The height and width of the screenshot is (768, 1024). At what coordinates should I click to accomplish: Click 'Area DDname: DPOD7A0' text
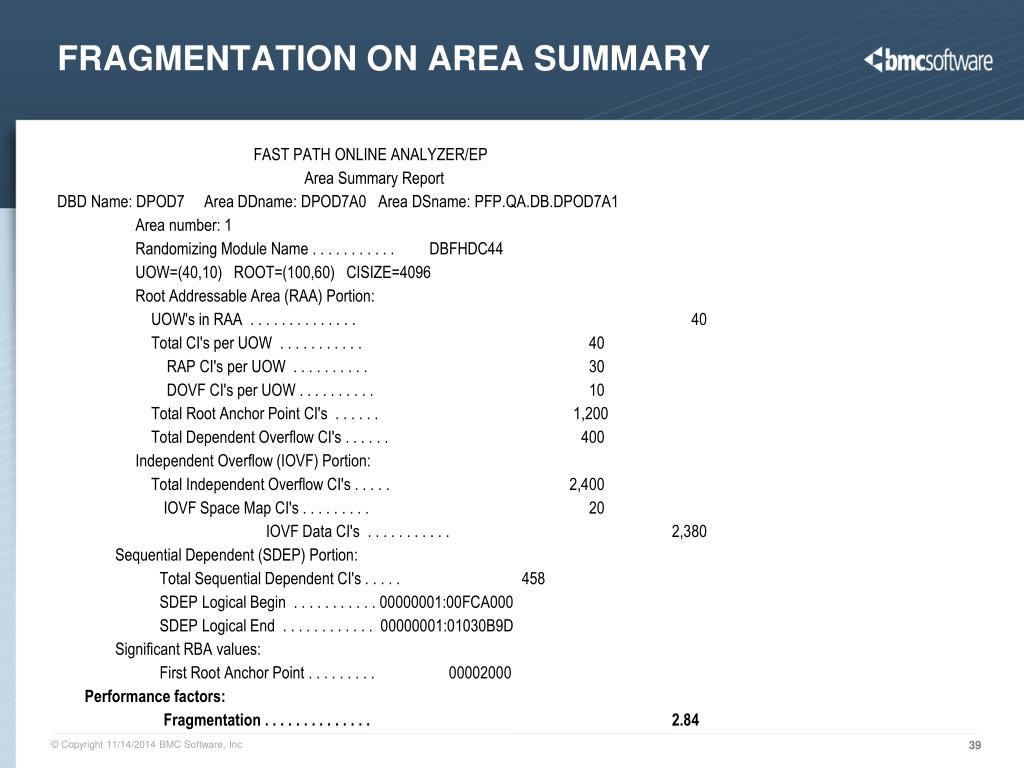click(285, 202)
